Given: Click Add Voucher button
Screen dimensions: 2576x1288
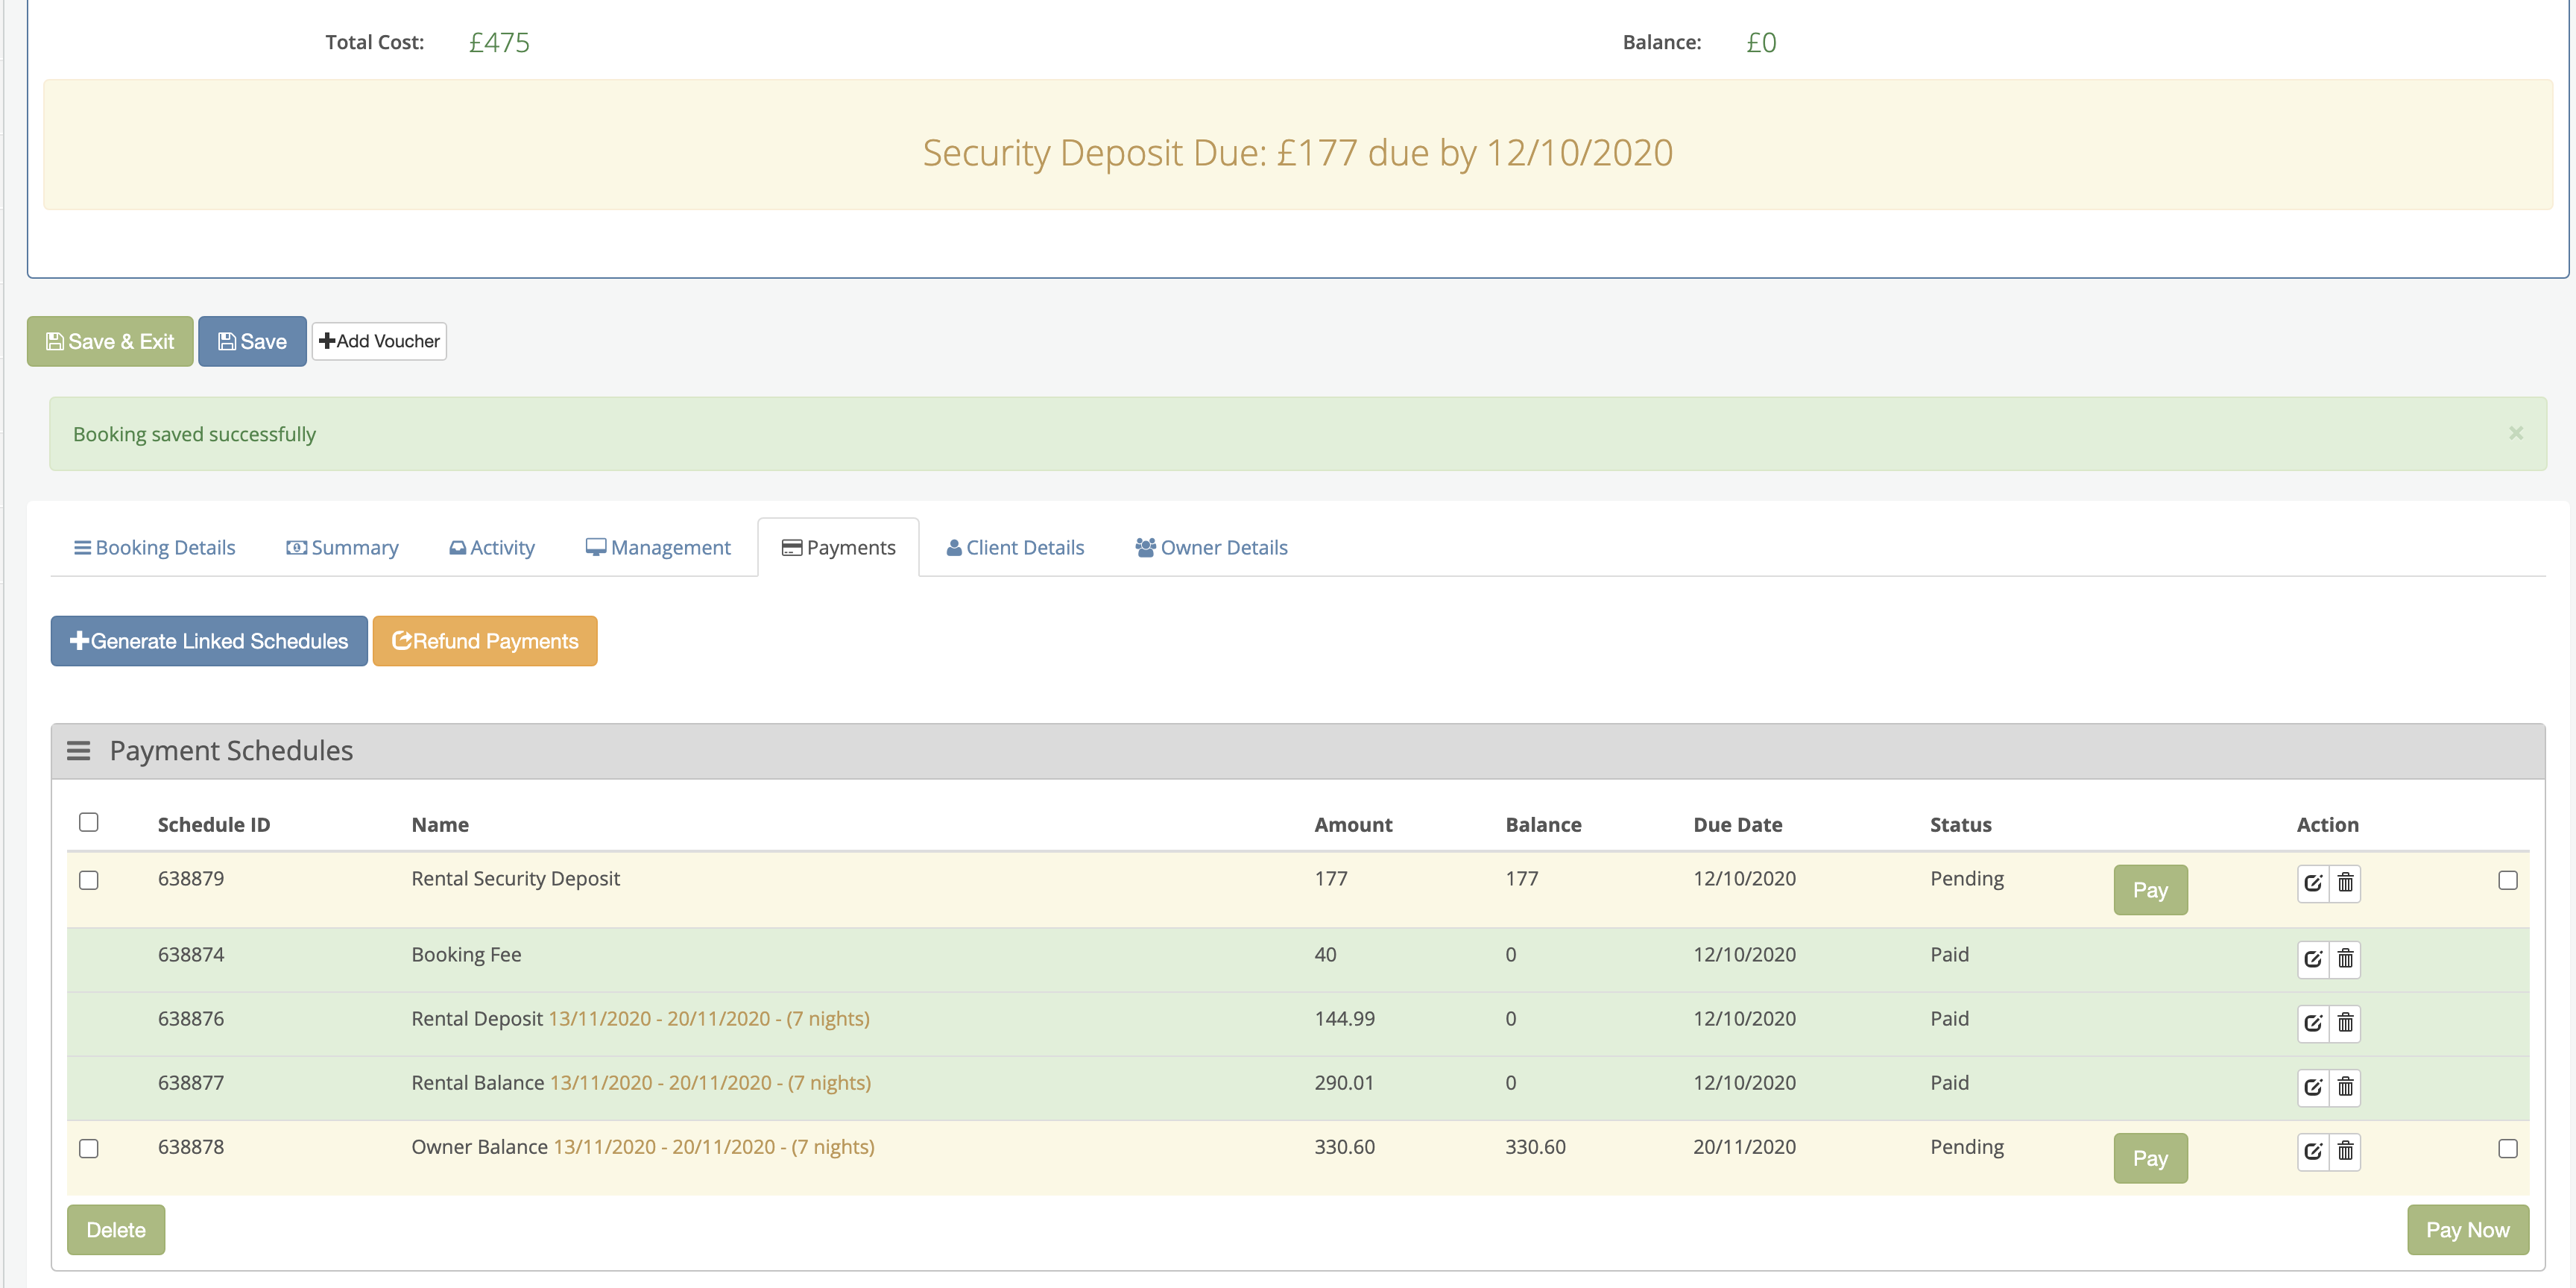Looking at the screenshot, I should point(379,341).
